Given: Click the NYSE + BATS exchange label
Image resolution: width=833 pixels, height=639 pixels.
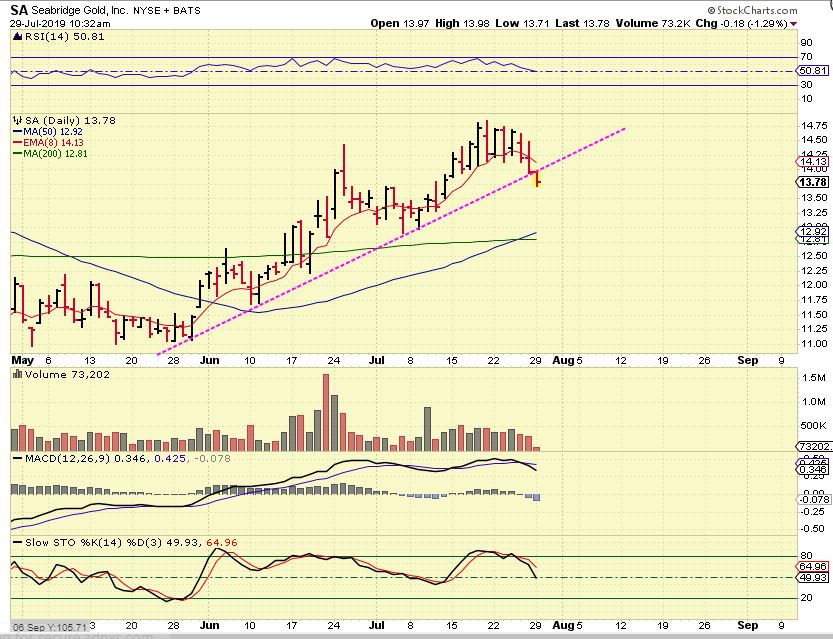Looking at the screenshot, I should tap(166, 10).
